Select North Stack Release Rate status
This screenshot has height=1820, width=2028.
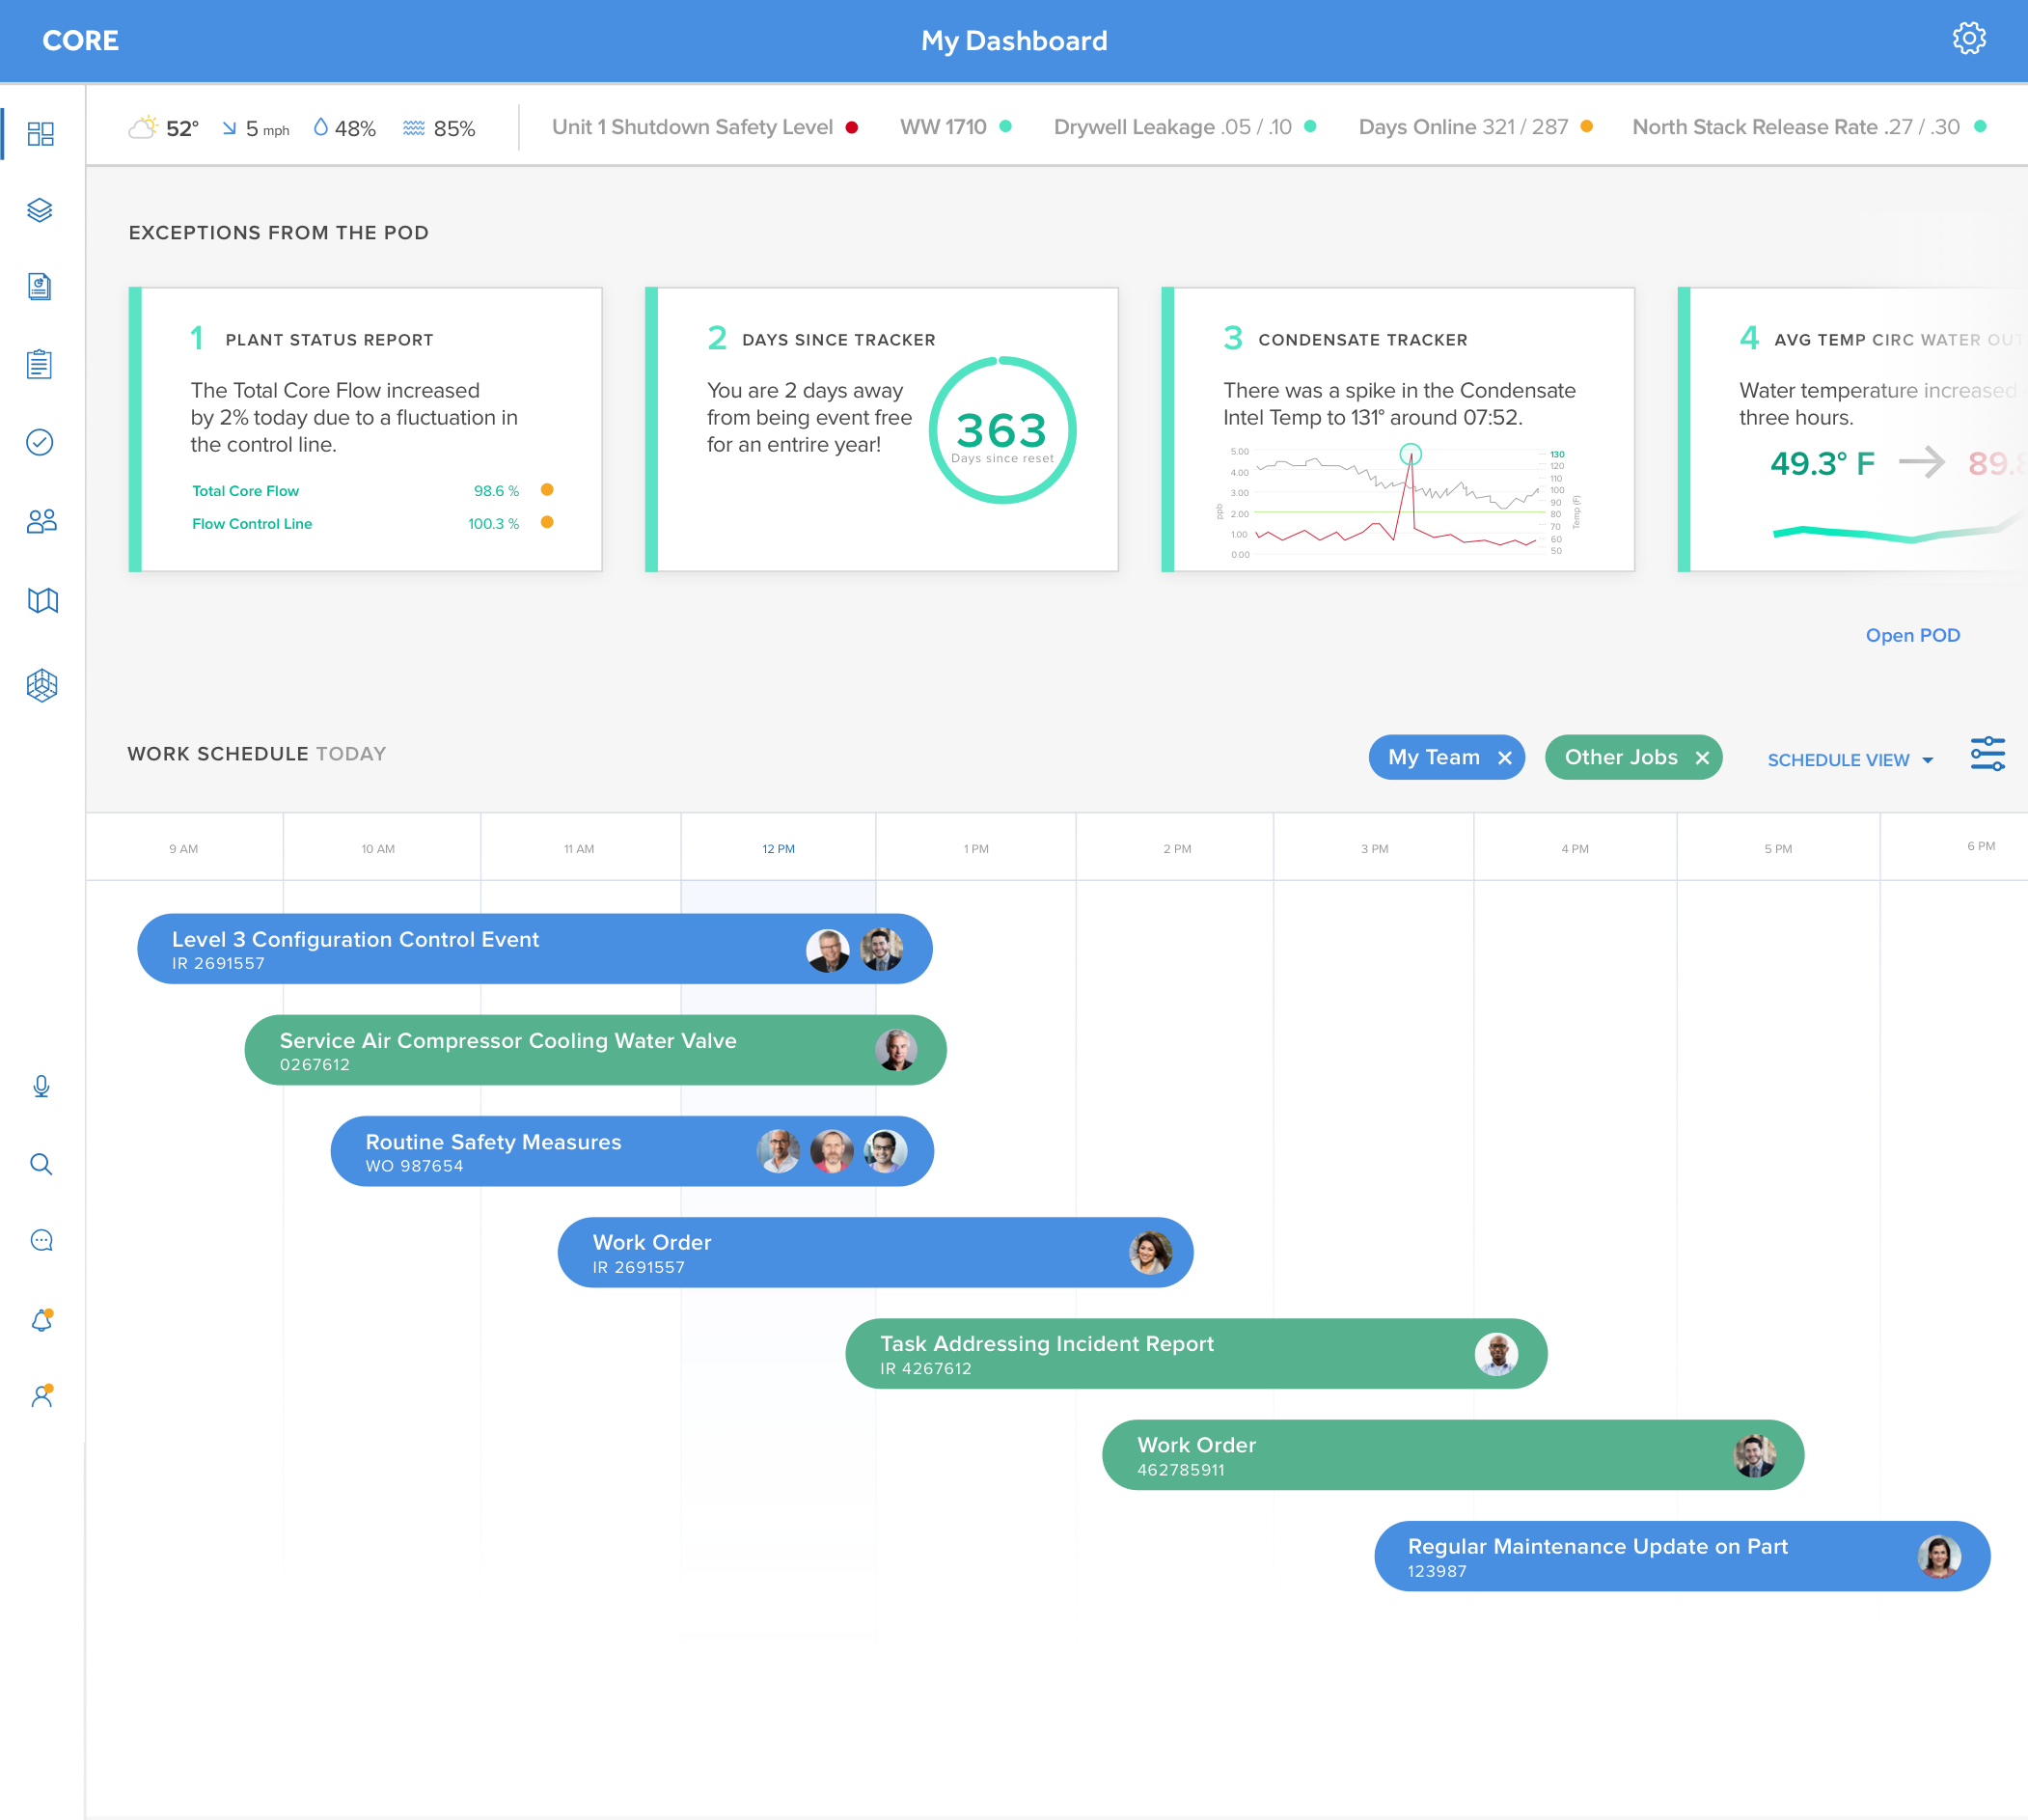pyautogui.click(x=1808, y=127)
